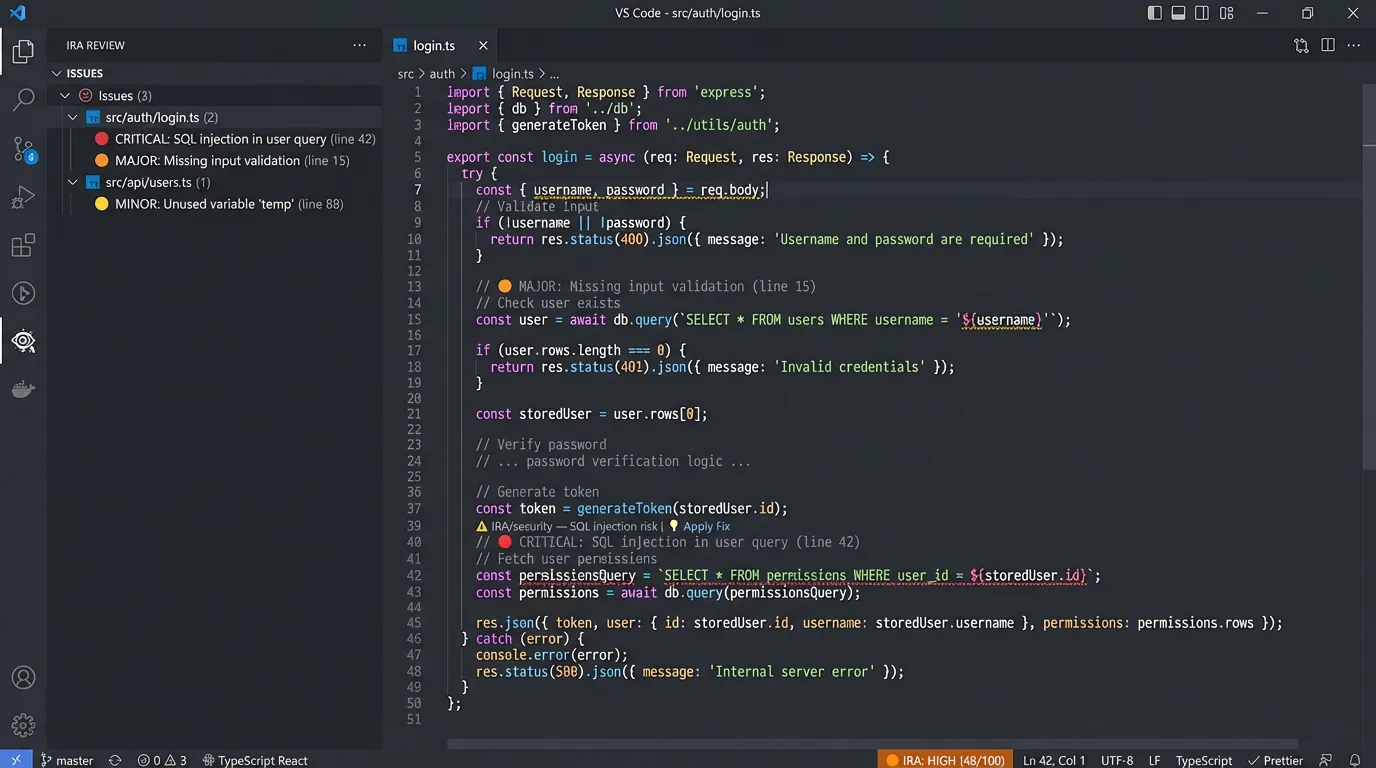Screen dimensions: 1376x768
Task: Click the horizontal scrollbar below the code
Action: pyautogui.click(x=872, y=744)
